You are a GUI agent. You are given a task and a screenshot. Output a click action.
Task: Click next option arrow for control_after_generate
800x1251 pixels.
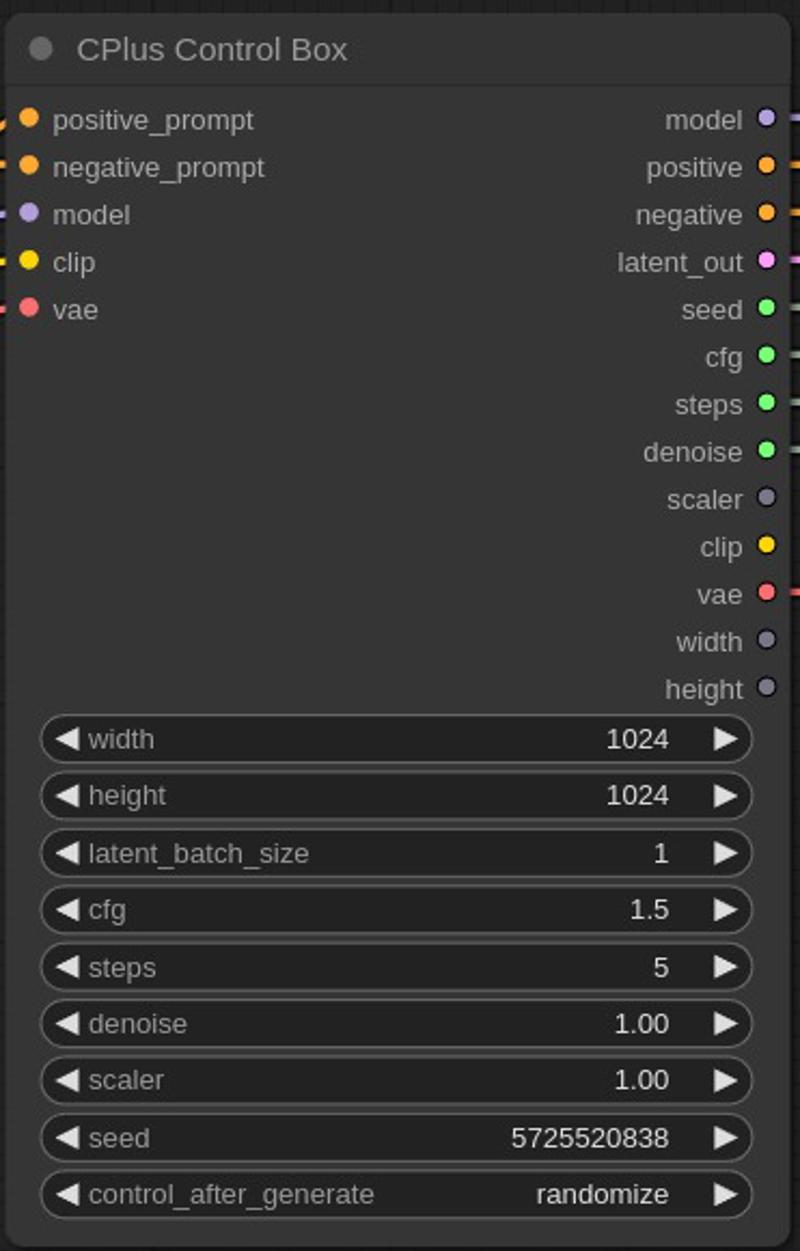click(x=725, y=1194)
